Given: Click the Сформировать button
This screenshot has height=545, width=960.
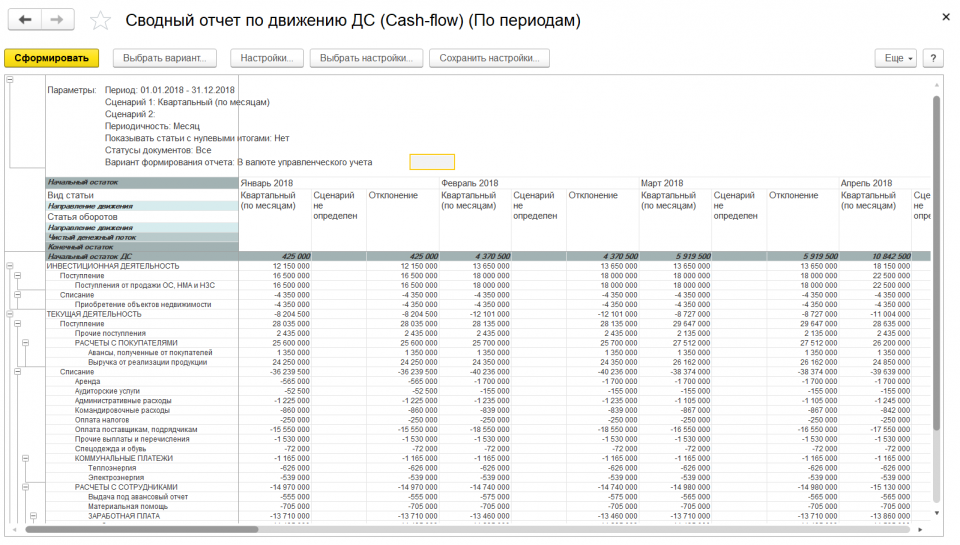Looking at the screenshot, I should coord(51,58).
